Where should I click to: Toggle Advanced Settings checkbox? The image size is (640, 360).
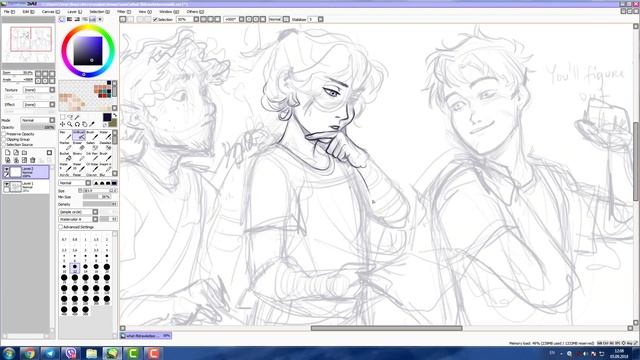coord(60,227)
